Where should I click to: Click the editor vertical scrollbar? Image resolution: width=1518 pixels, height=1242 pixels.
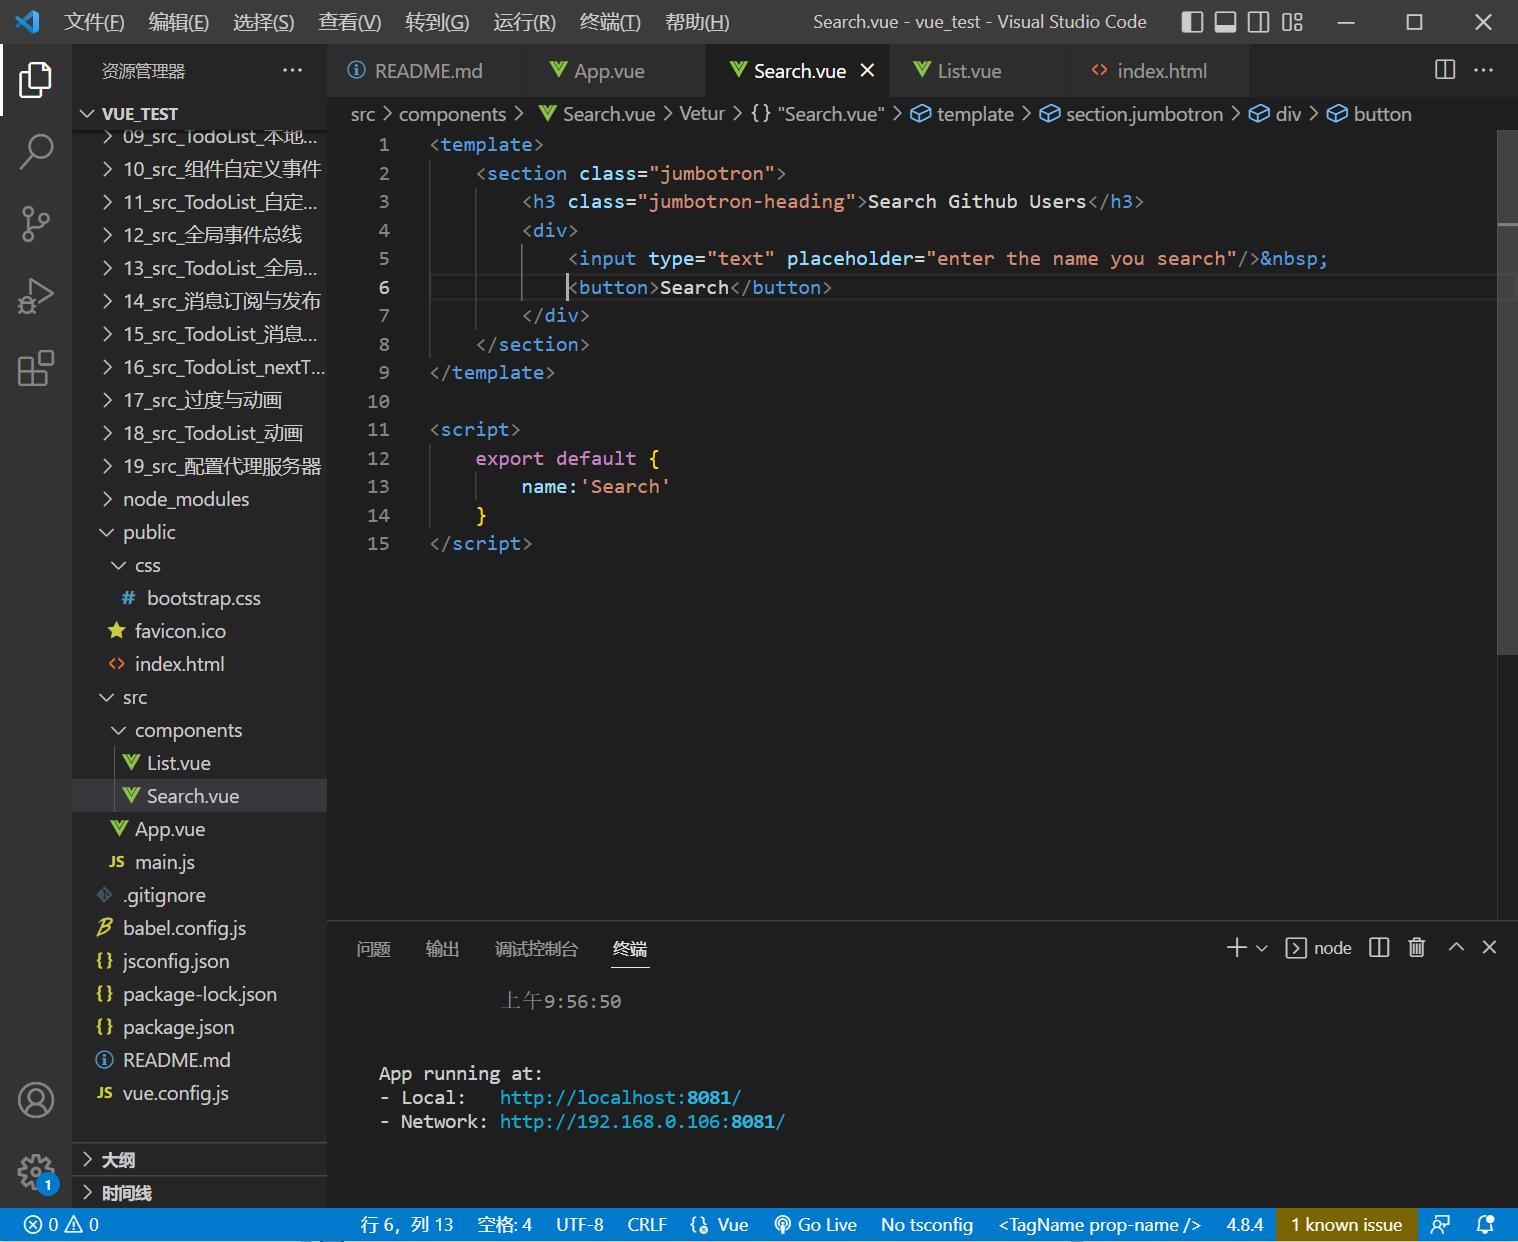1507,392
